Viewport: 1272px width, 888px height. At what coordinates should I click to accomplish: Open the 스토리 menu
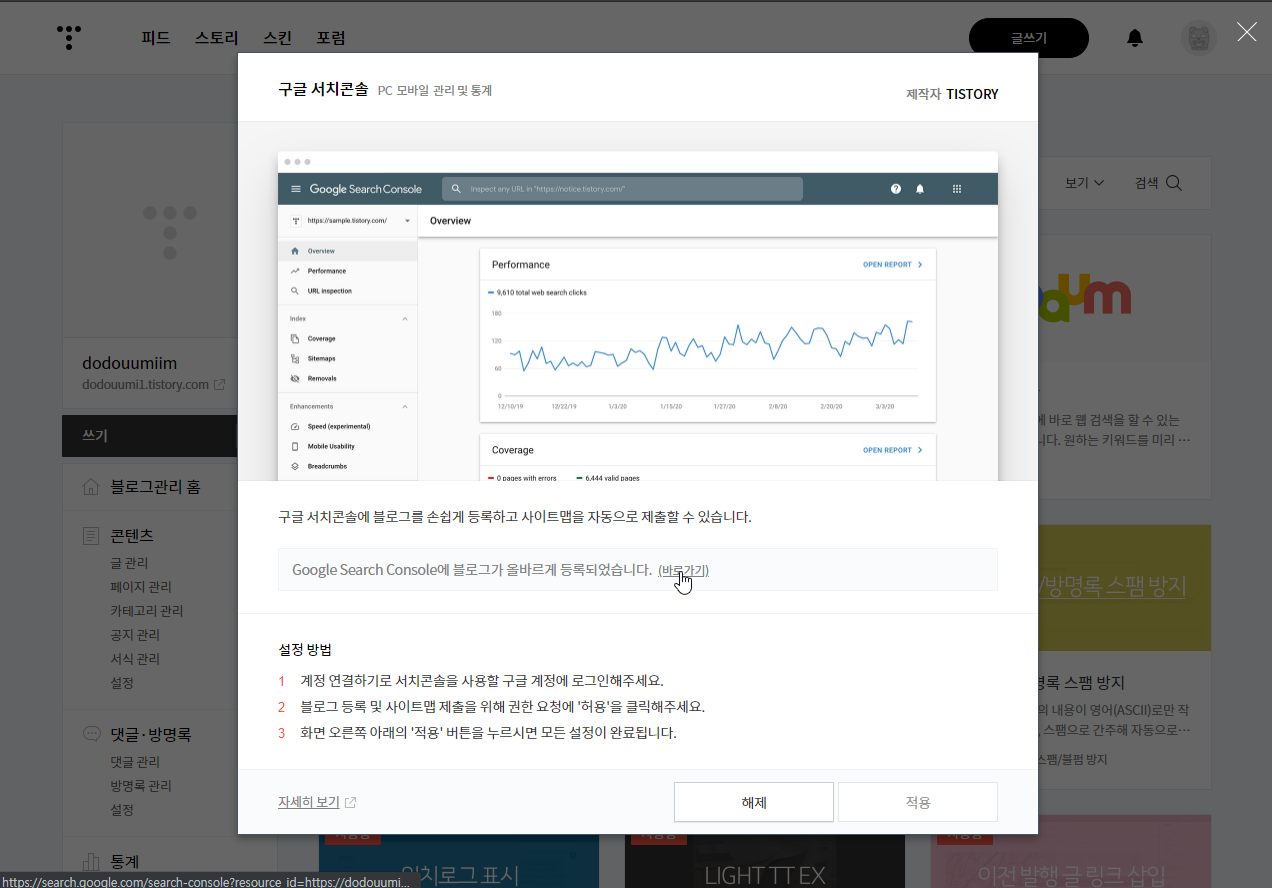(x=217, y=38)
